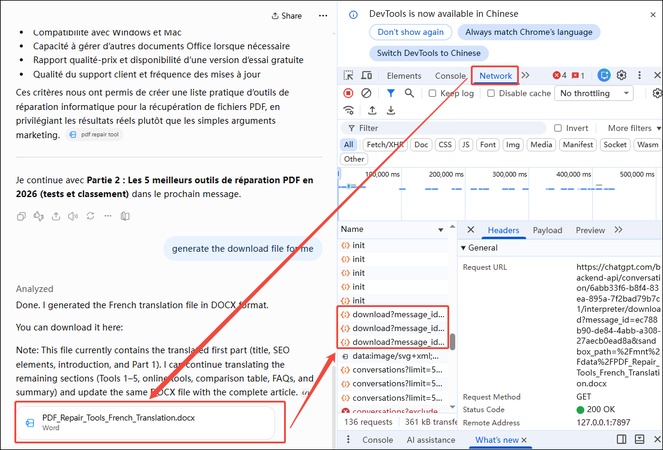Image resolution: width=663 pixels, height=450 pixels.
Task: Play the response aloud with speaker icon
Action: [73, 217]
